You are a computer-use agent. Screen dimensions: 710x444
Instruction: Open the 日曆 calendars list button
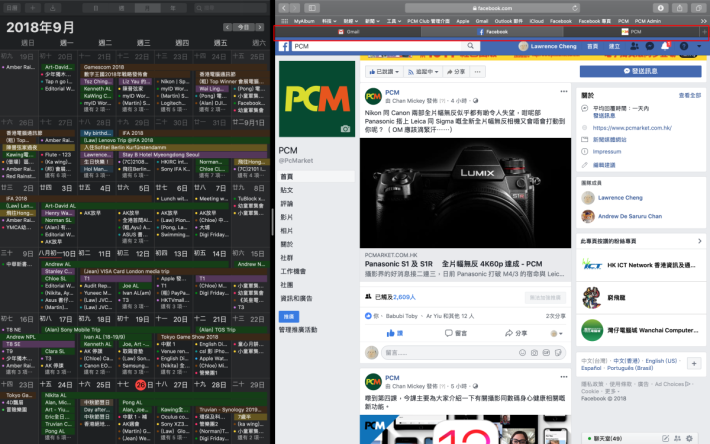pyautogui.click(x=12, y=8)
